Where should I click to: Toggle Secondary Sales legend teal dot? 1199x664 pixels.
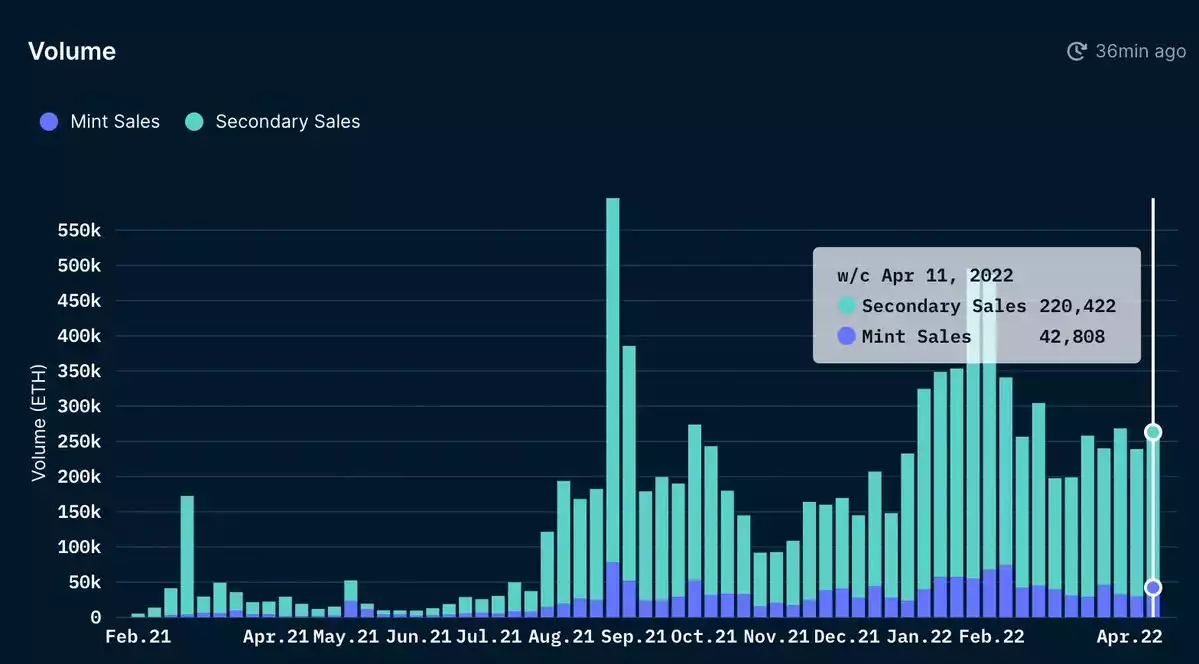point(194,122)
